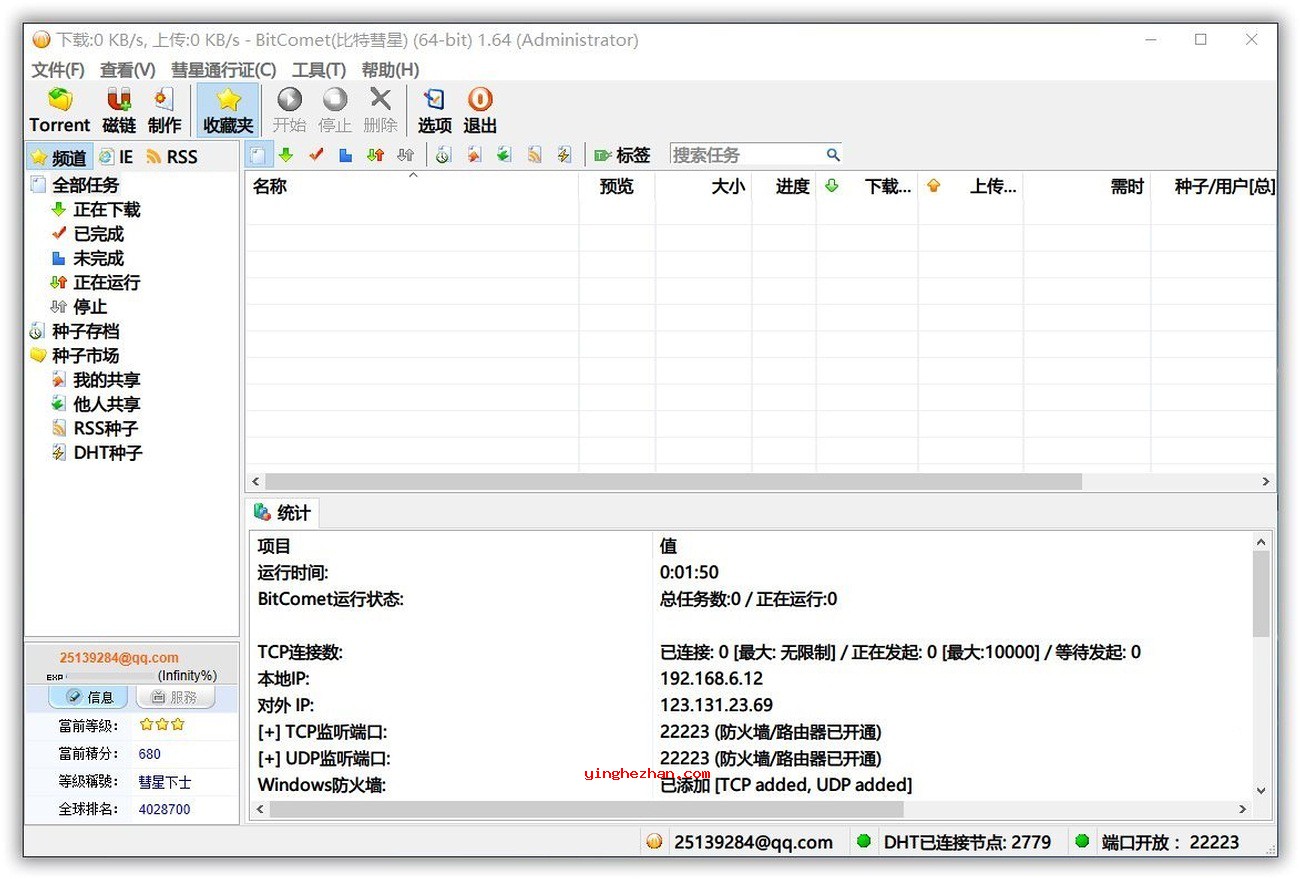The width and height of the screenshot is (1300, 879).
Task: Sort the task list by 大小 column
Action: 704,187
